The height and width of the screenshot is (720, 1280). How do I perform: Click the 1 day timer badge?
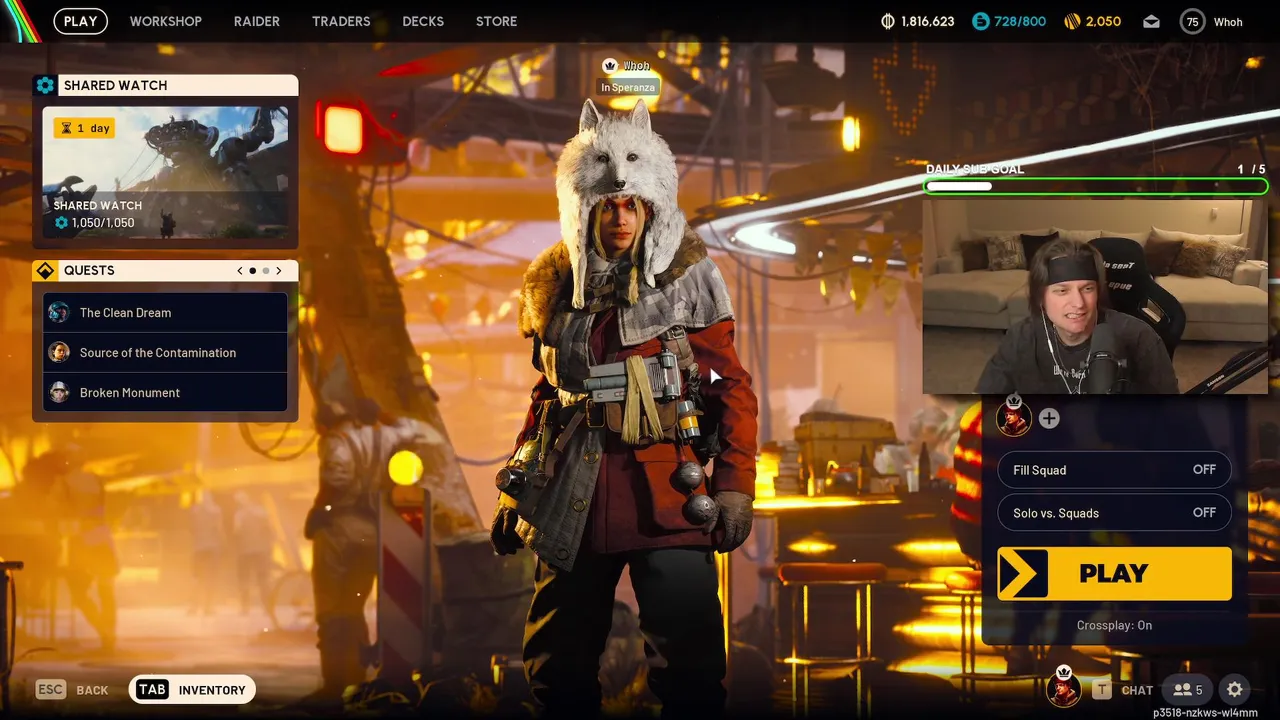point(84,128)
